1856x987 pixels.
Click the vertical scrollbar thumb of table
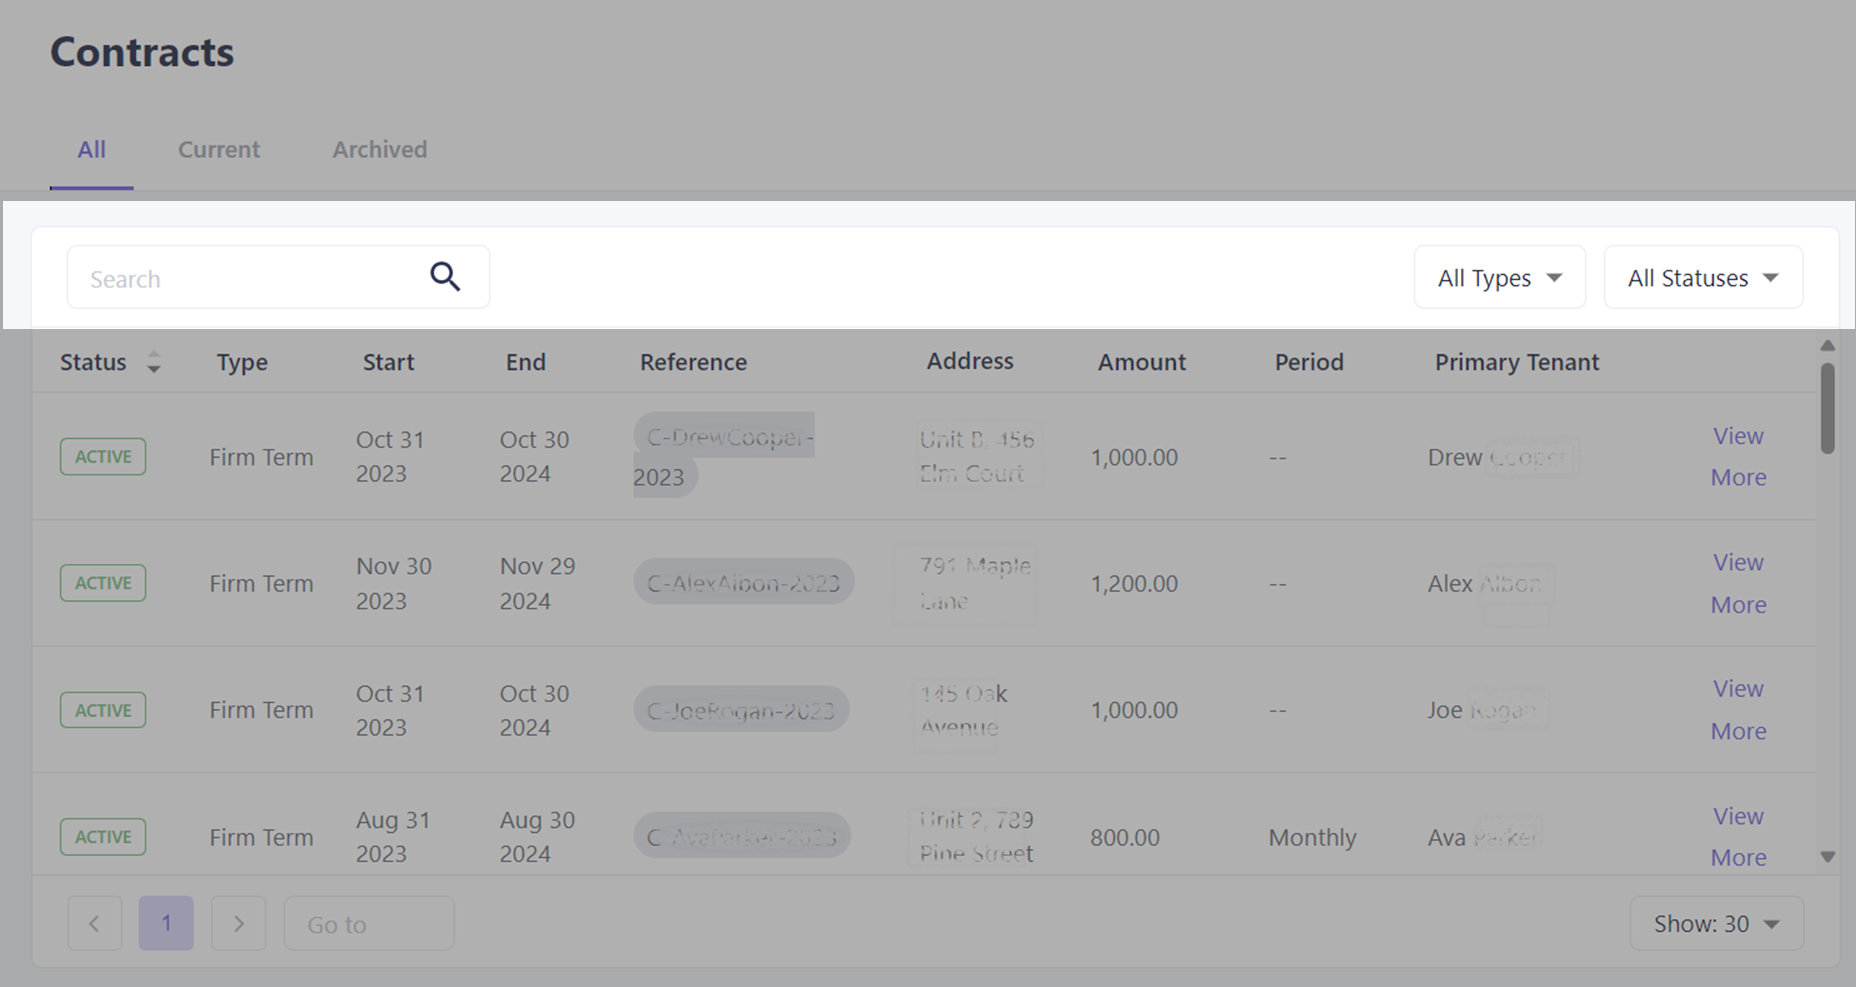tap(1827, 408)
